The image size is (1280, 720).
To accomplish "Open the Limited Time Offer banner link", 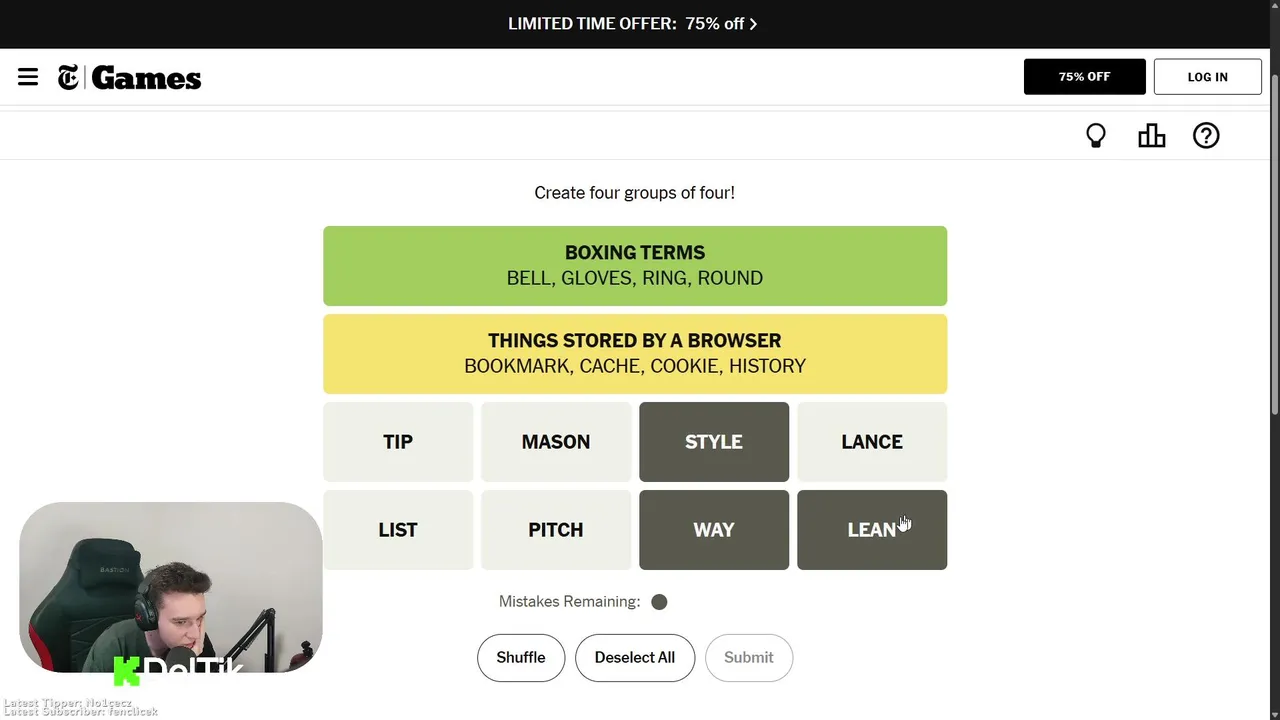I will pyautogui.click(x=633, y=24).
